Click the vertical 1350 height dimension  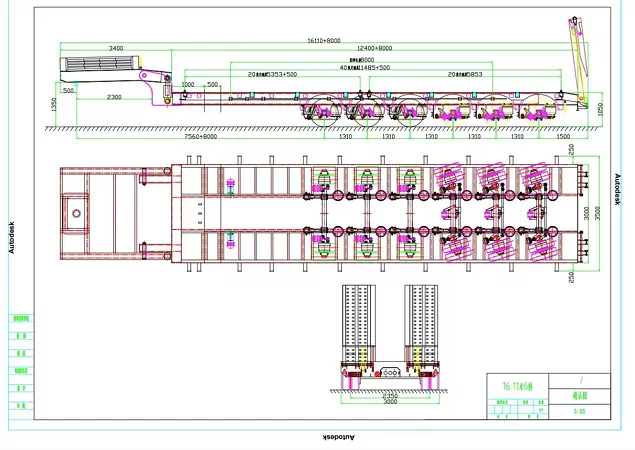point(55,104)
